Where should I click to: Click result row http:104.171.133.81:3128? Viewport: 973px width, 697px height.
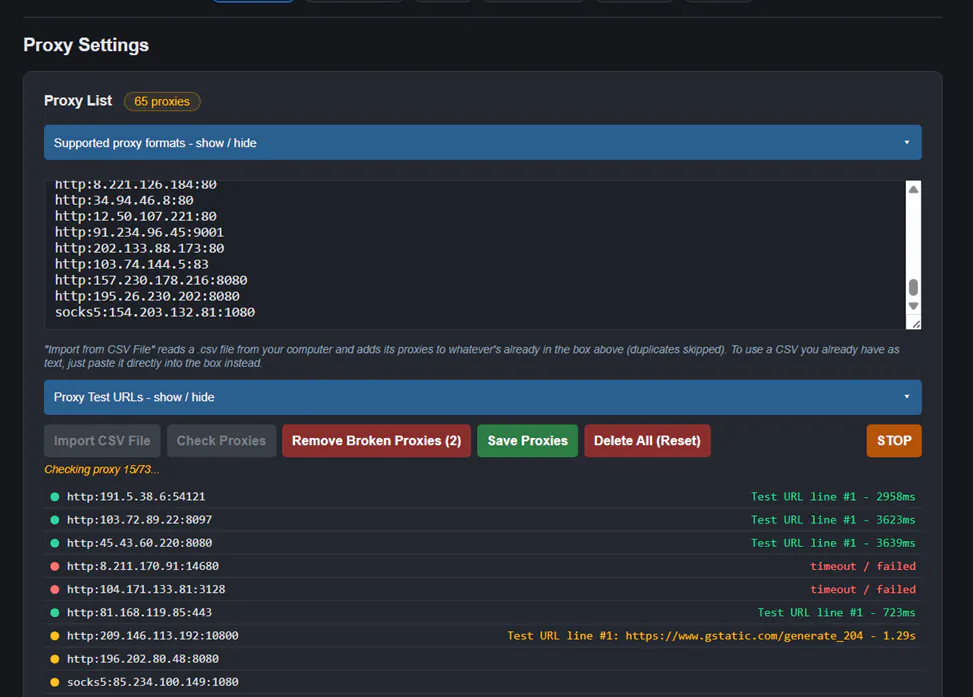482,590
